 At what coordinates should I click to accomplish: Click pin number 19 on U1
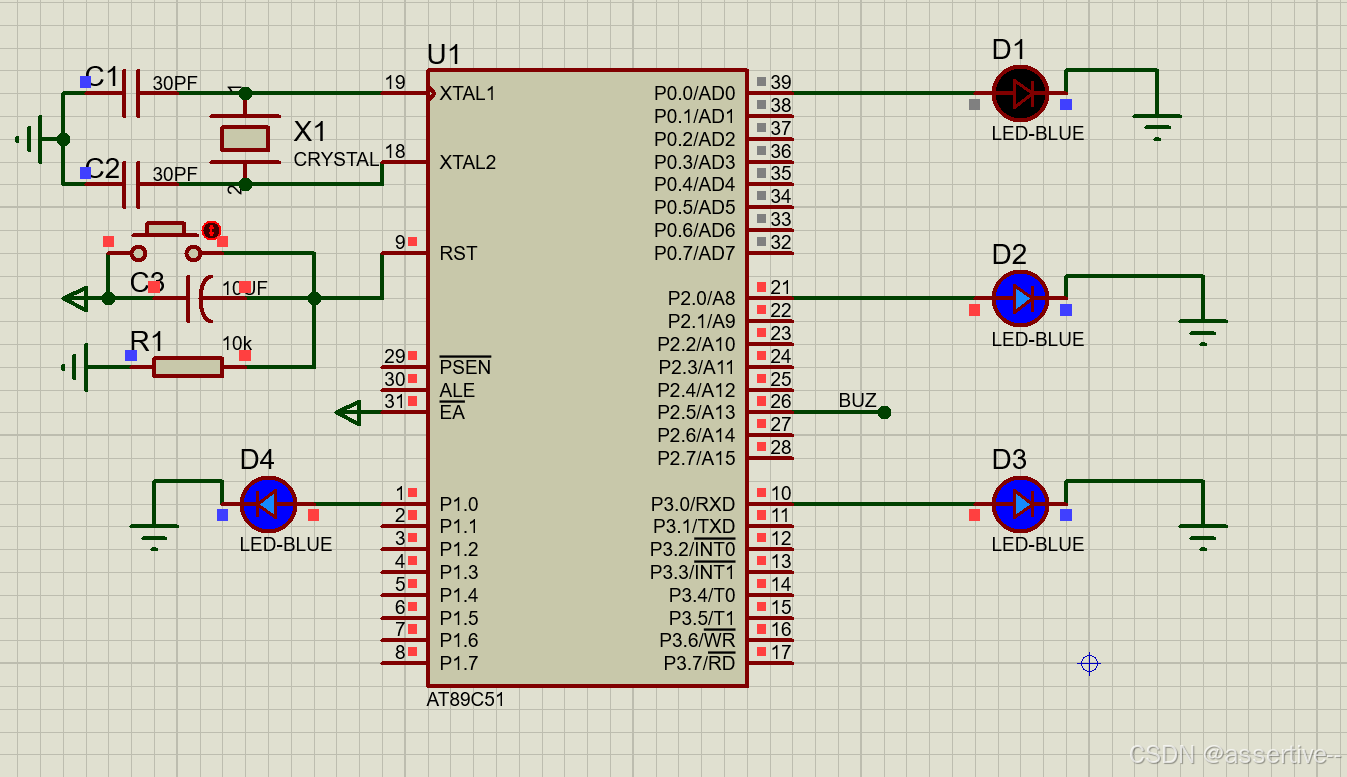(395, 83)
